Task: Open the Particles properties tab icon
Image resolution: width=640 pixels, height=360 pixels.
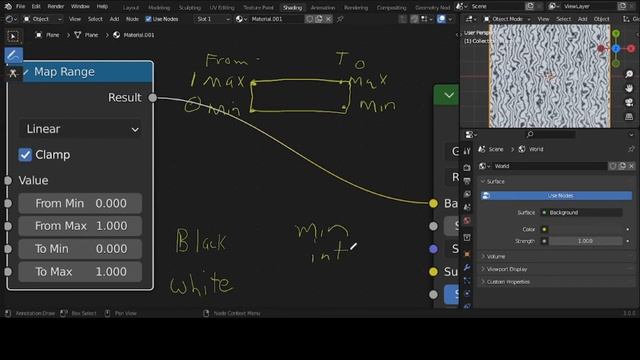Action: pos(467,280)
